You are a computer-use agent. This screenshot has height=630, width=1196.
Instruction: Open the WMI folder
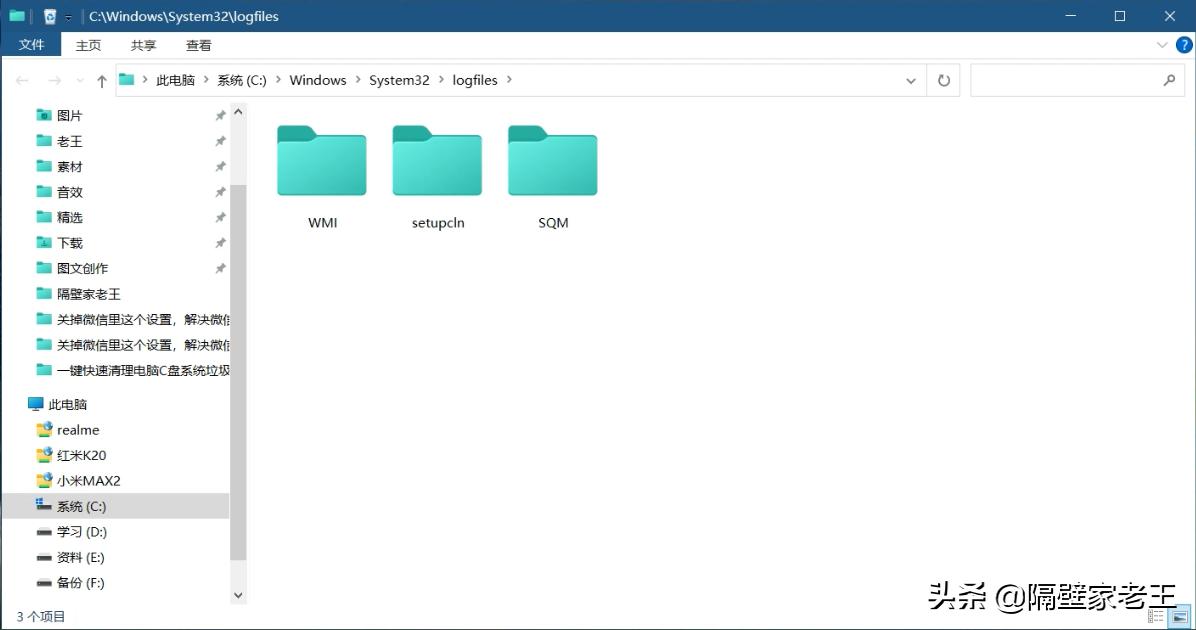(322, 177)
